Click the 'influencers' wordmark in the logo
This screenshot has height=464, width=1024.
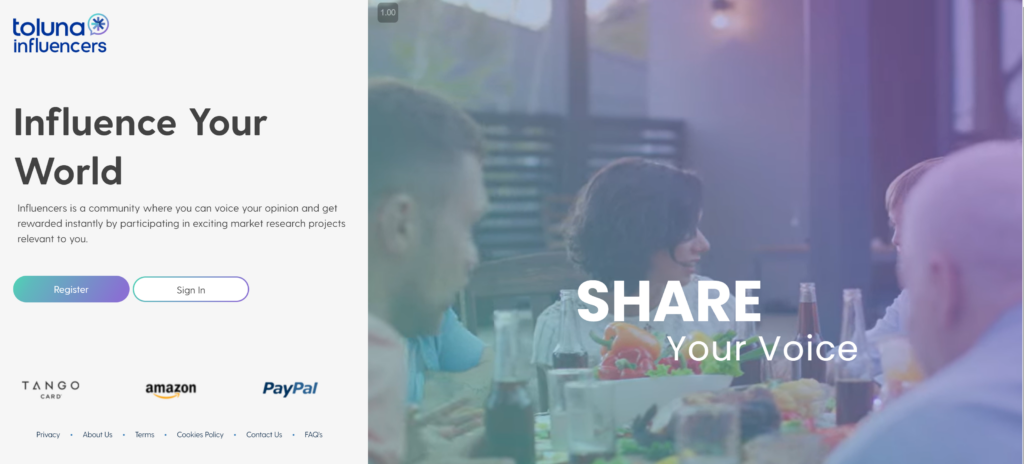click(x=59, y=46)
